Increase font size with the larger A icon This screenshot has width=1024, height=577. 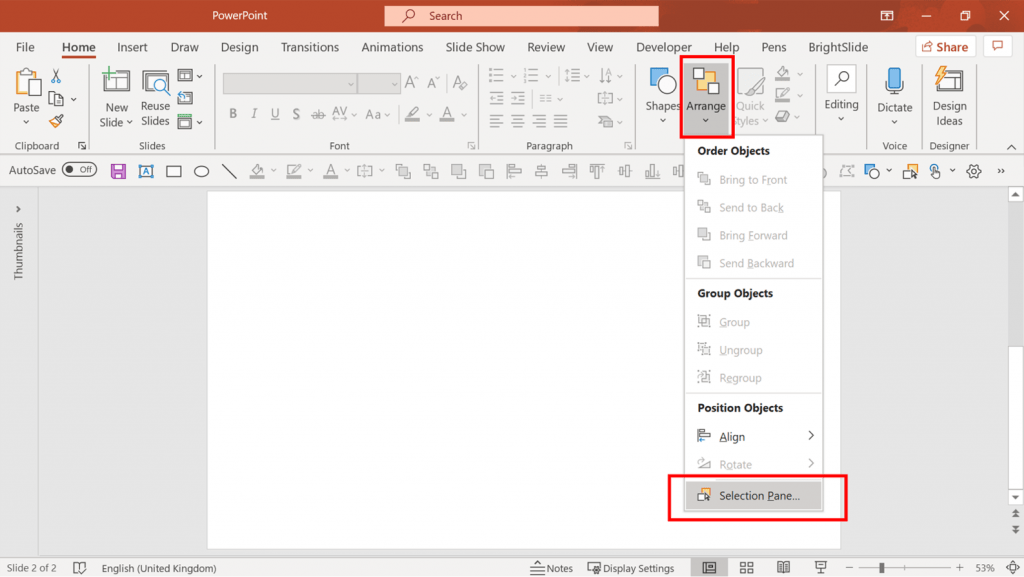pos(411,82)
